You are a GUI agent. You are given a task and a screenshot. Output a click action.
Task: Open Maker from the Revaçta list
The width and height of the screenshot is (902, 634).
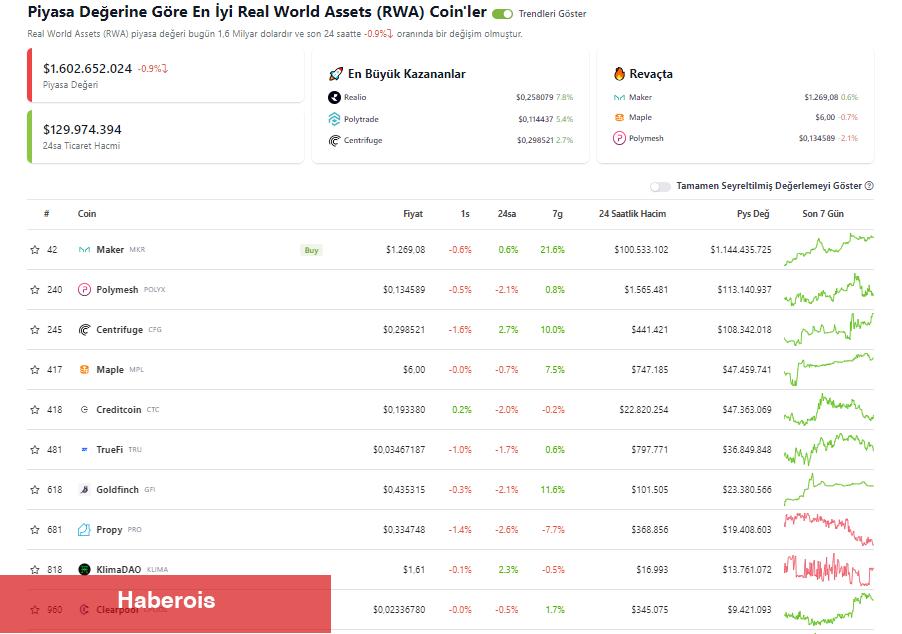640,97
